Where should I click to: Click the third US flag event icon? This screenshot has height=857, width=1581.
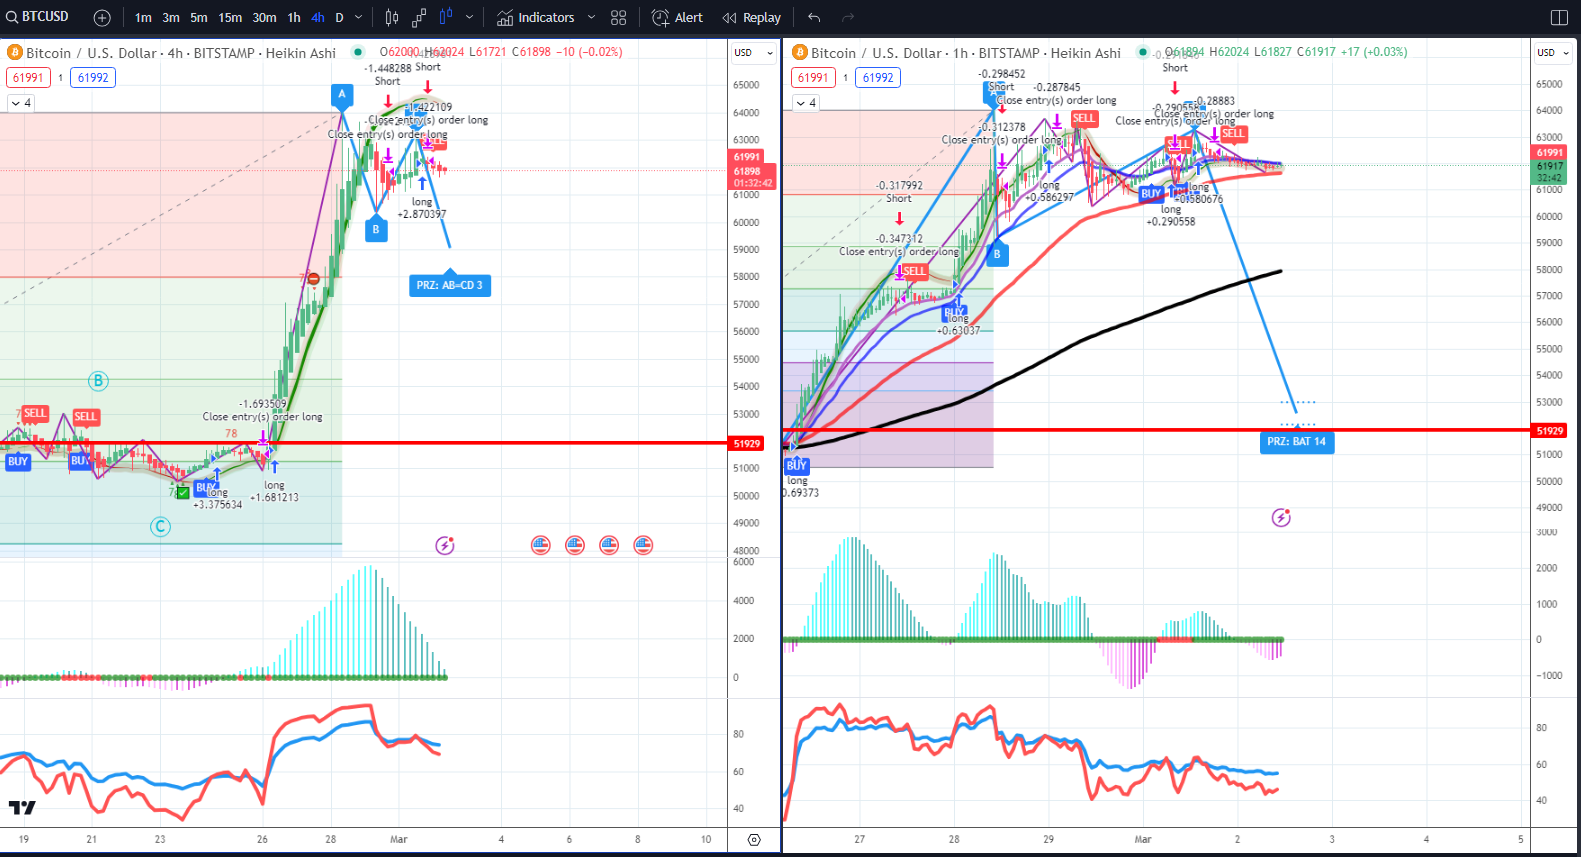click(x=609, y=545)
